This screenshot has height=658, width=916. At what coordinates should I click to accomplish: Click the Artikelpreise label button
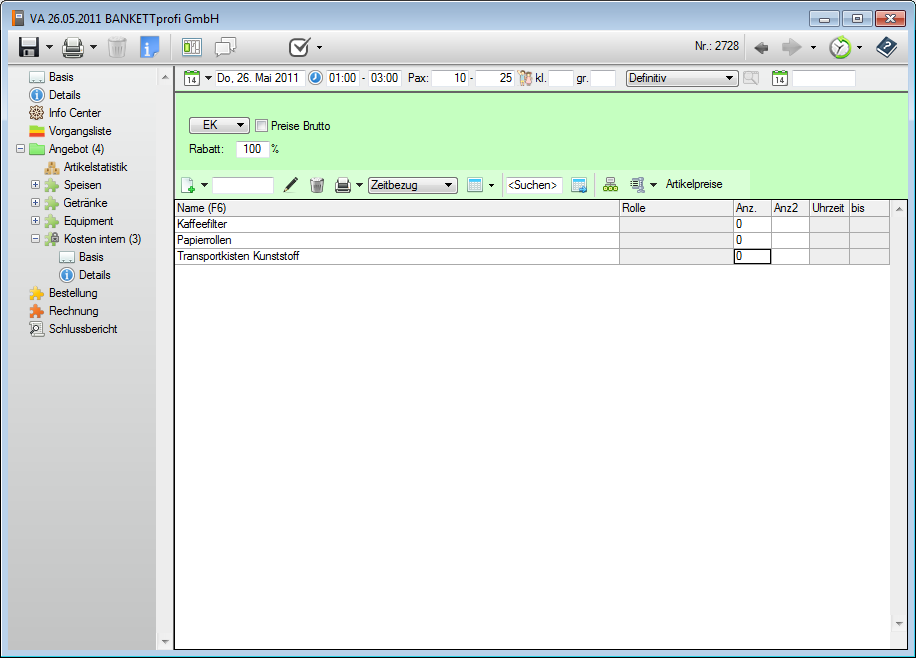coord(694,185)
